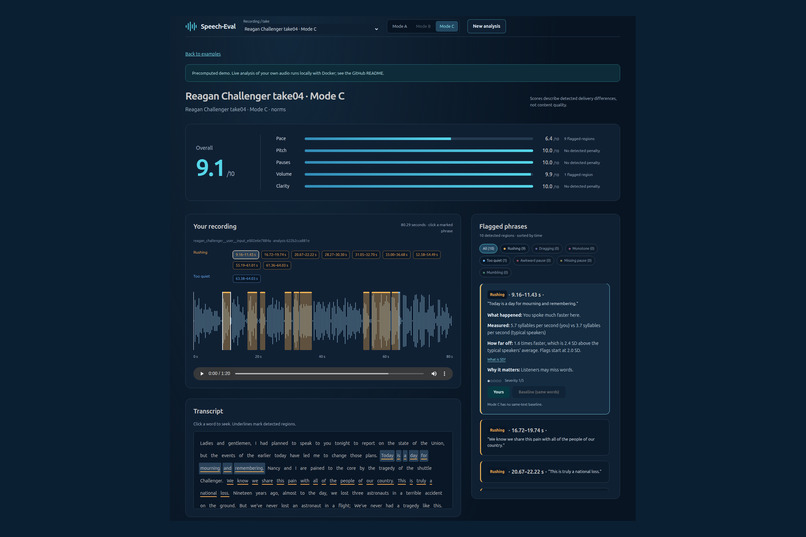Filter flagged phrases by Awkward pause (0)
This screenshot has height=537, width=806.
coord(534,261)
